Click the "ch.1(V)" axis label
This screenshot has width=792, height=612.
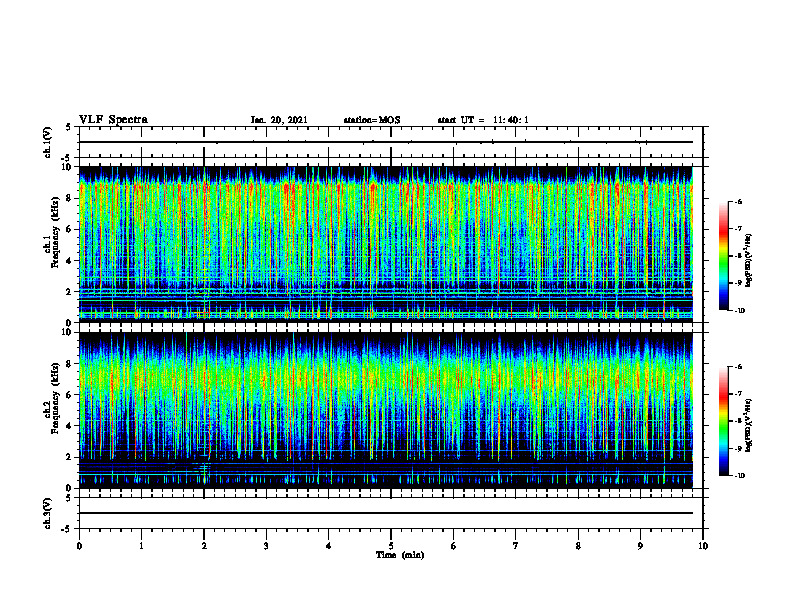pyautogui.click(x=48, y=142)
